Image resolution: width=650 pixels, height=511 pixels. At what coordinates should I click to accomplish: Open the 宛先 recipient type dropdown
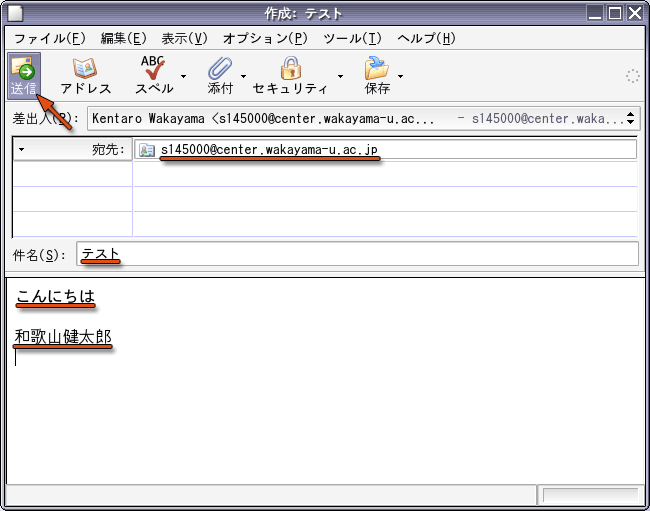coord(73,149)
